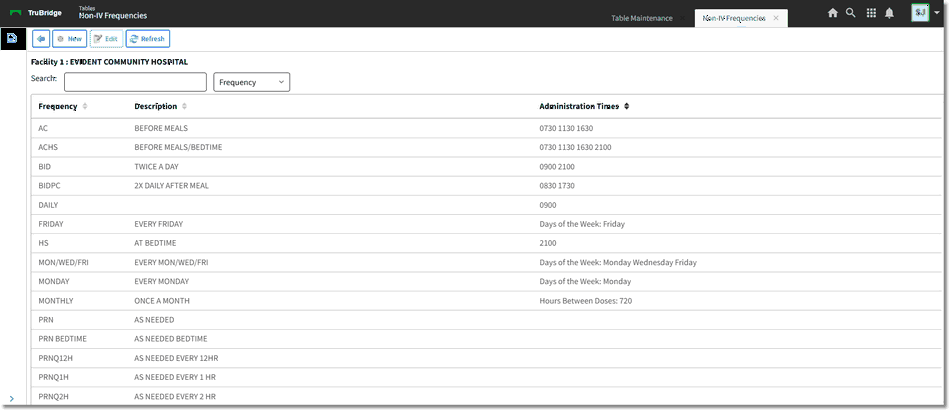Open the apps grid icon

click(x=871, y=13)
